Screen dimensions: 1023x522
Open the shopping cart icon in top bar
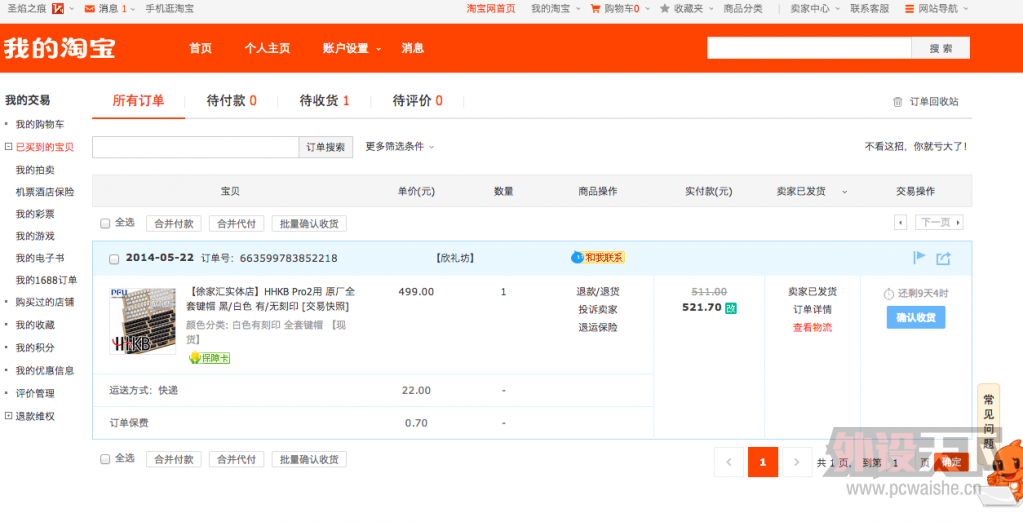pyautogui.click(x=595, y=9)
